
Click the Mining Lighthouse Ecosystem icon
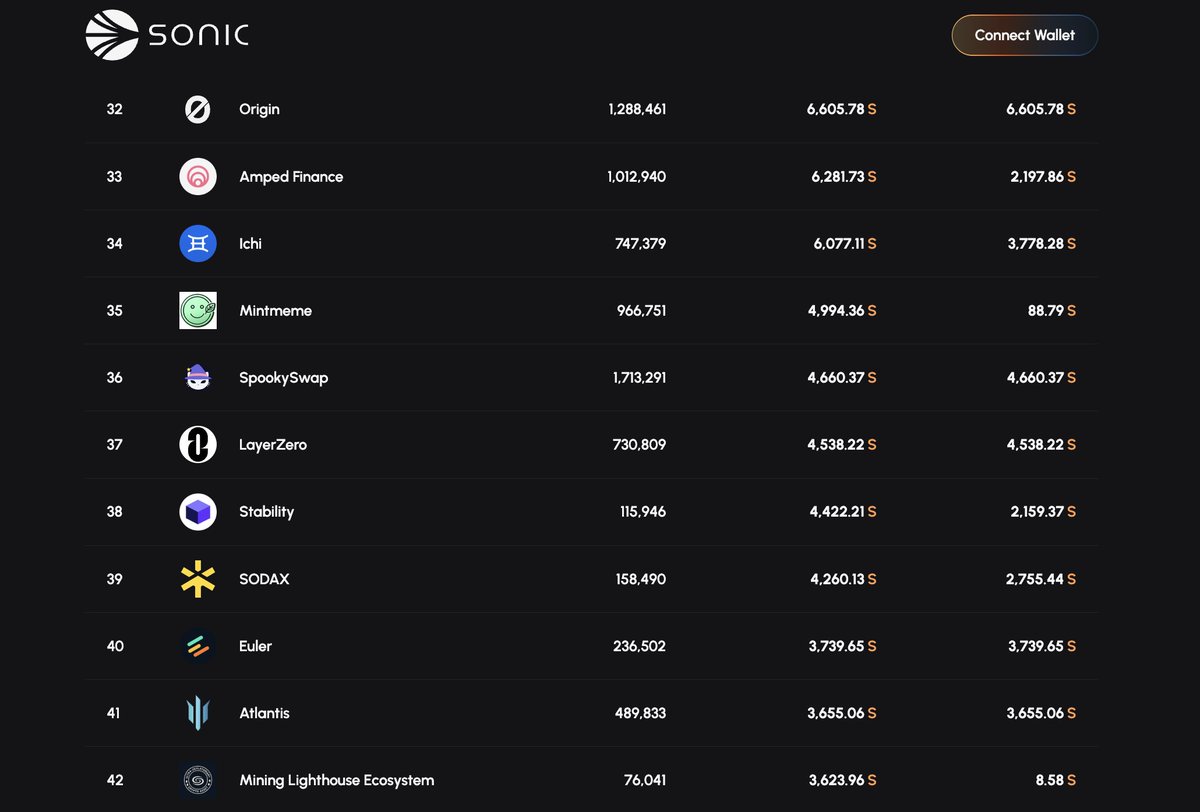click(198, 779)
